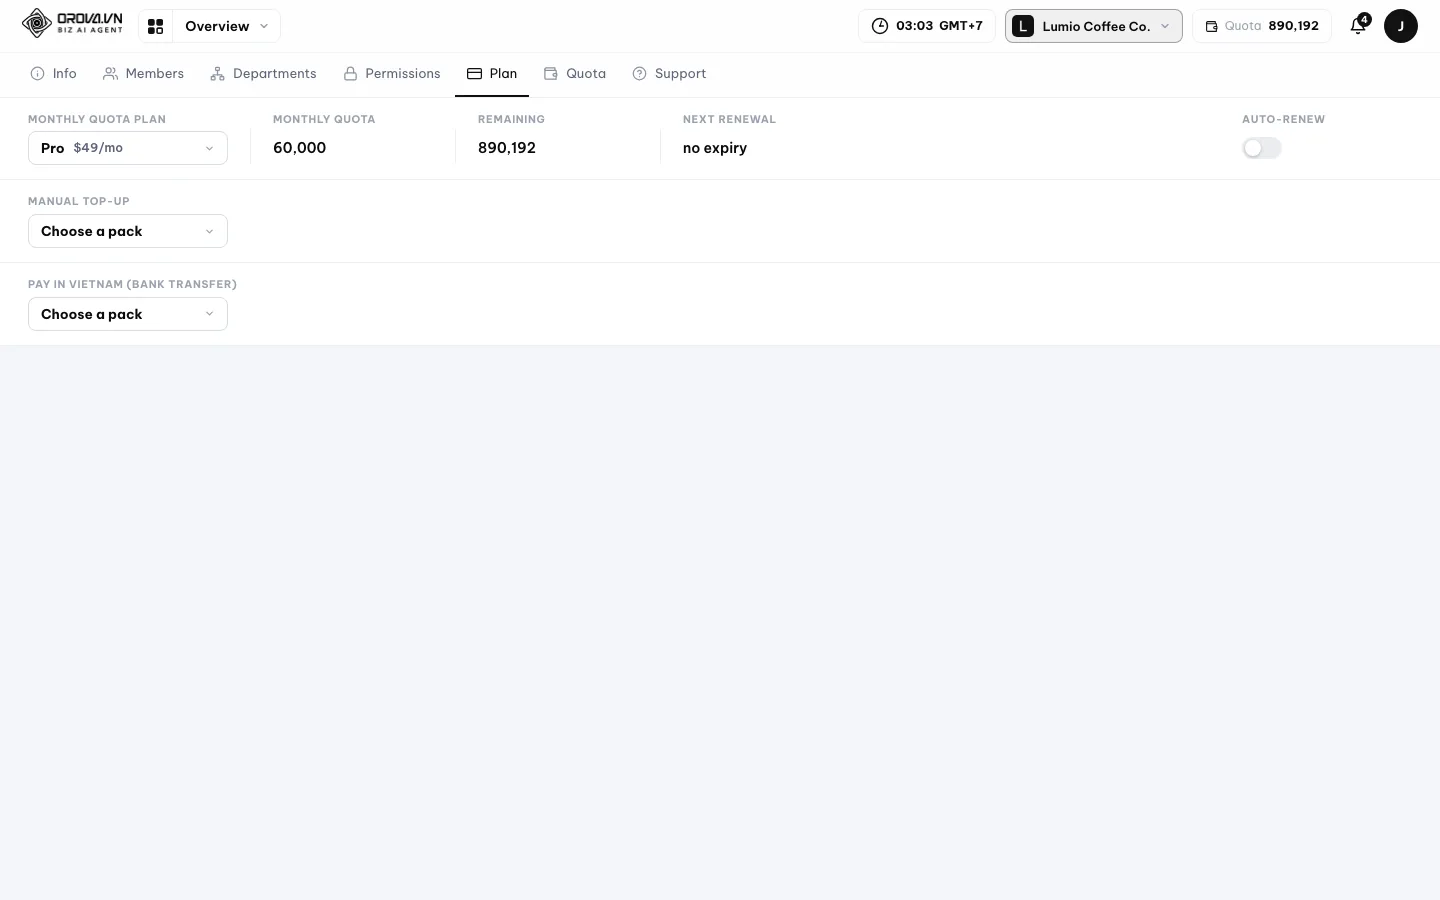Open notifications bell with 4 badge
Screen dimensions: 1440x900
click(1358, 26)
